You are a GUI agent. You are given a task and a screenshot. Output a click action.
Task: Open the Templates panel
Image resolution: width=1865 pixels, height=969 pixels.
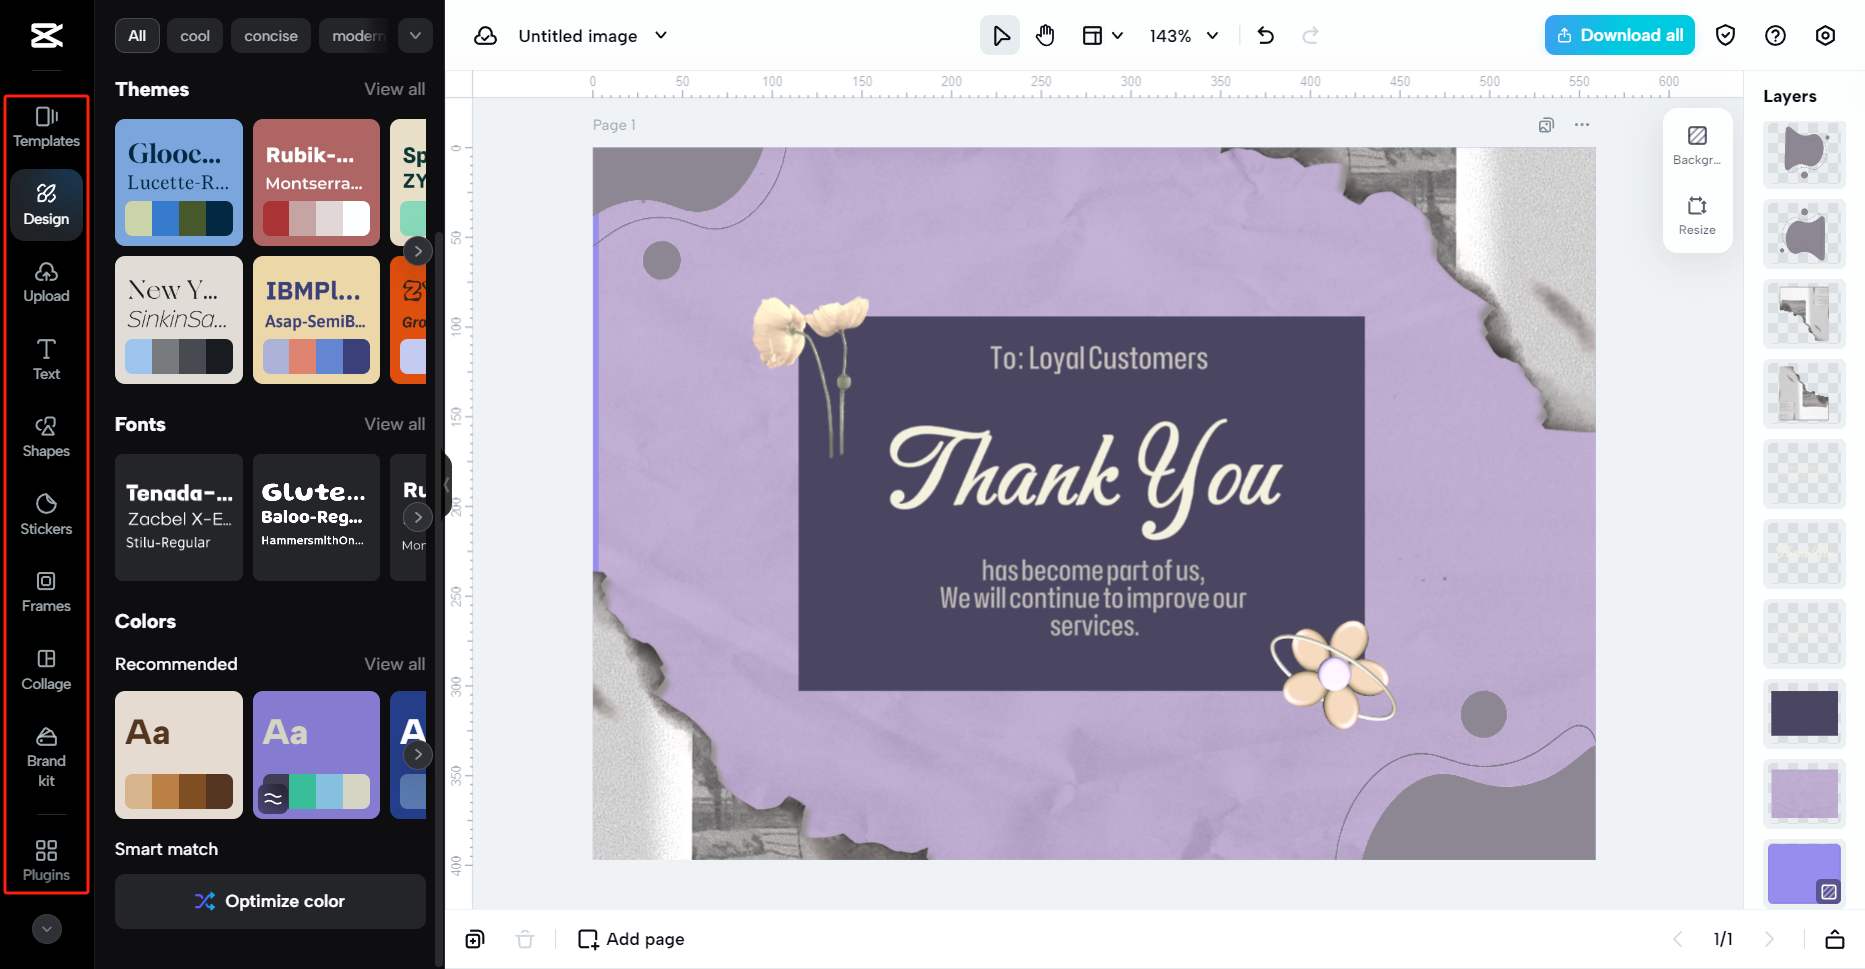coord(46,127)
